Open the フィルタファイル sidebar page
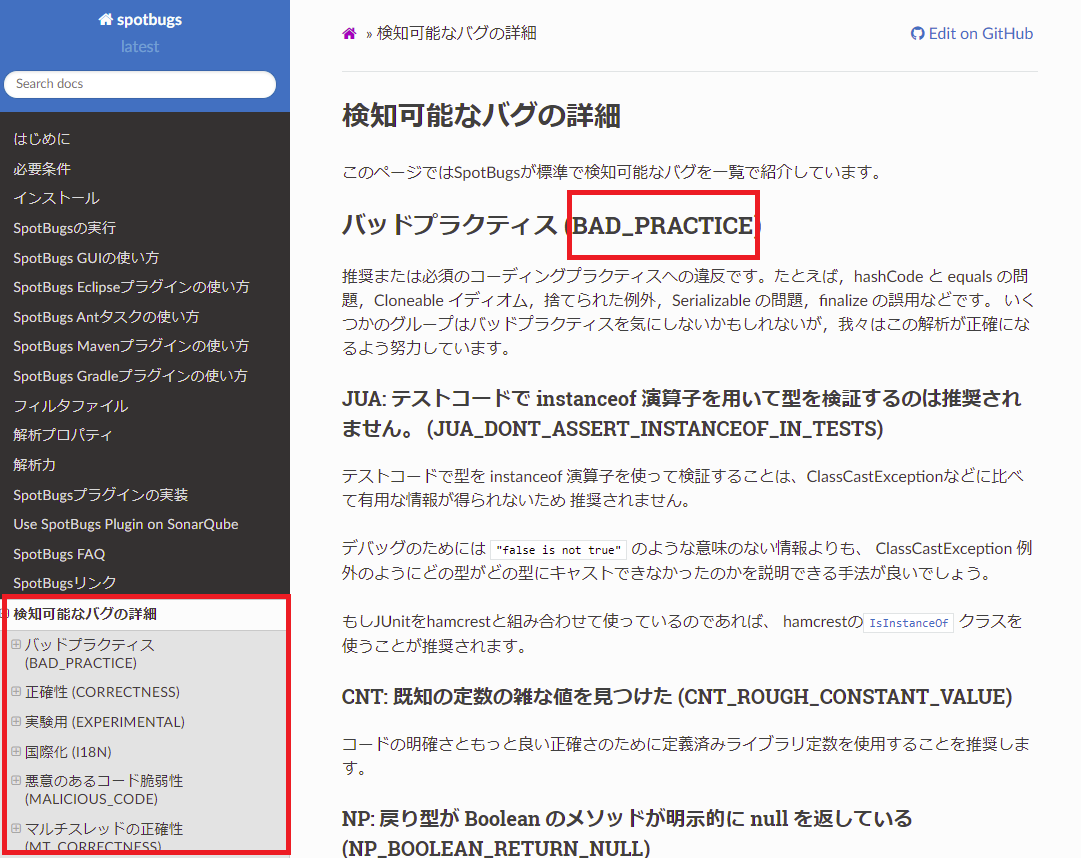The height and width of the screenshot is (858, 1081). click(x=71, y=406)
